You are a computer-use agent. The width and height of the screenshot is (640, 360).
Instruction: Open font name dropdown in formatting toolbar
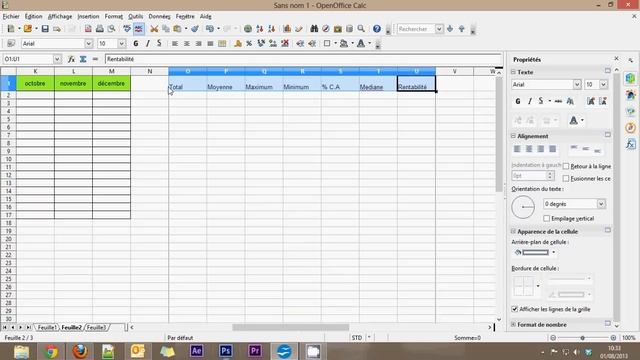click(x=89, y=44)
